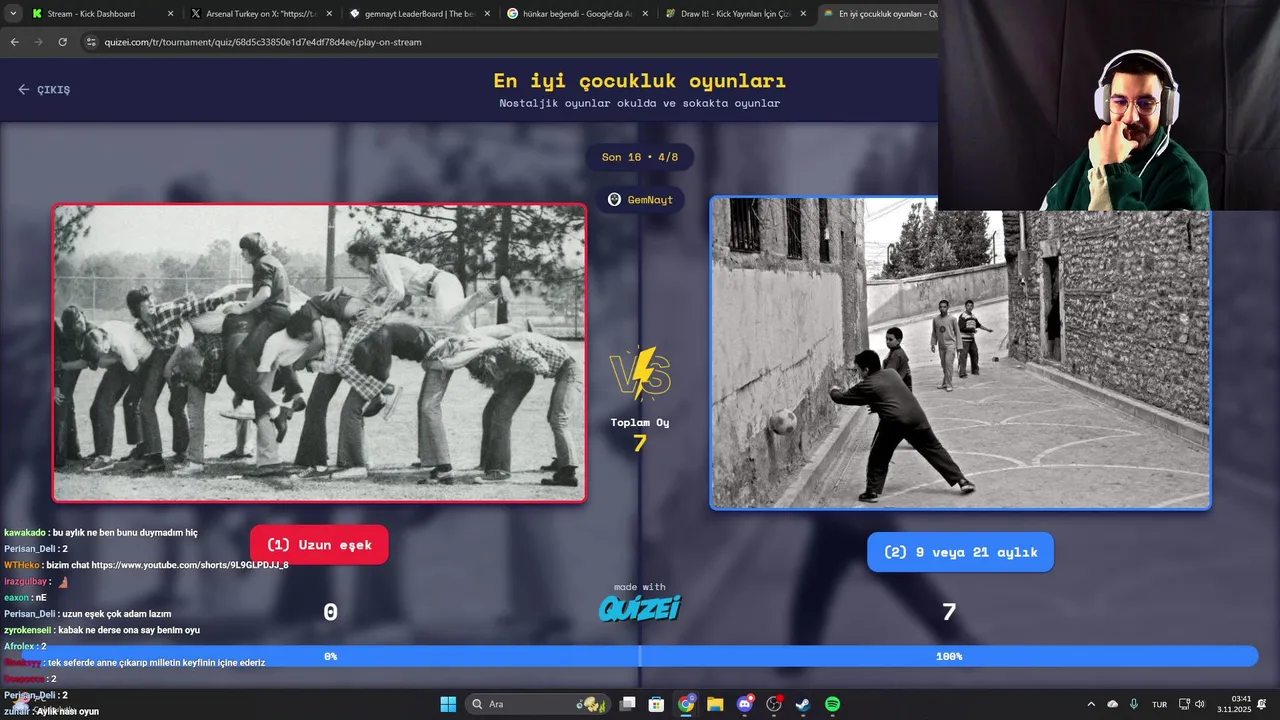
Task: Close the Stream - Kick Dashboard tab
Action: [170, 14]
